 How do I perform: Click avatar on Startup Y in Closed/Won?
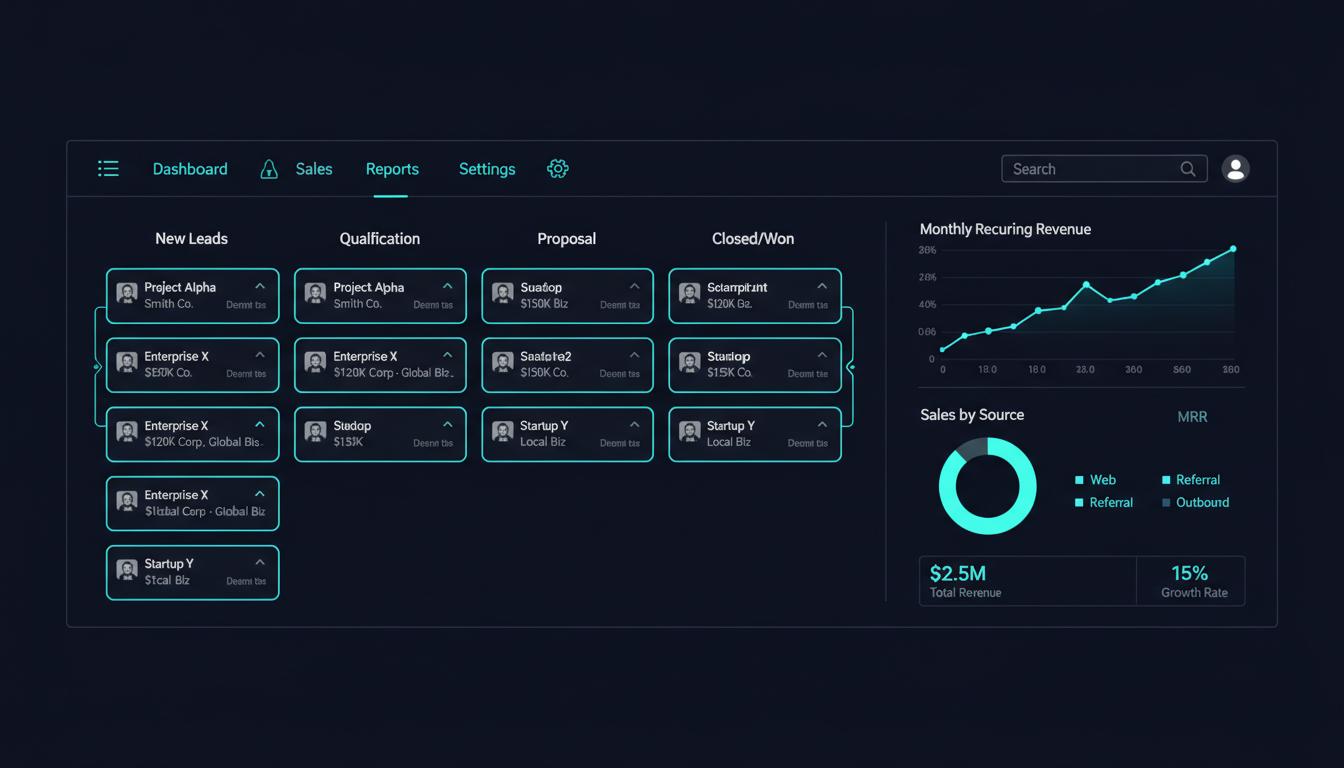(689, 432)
